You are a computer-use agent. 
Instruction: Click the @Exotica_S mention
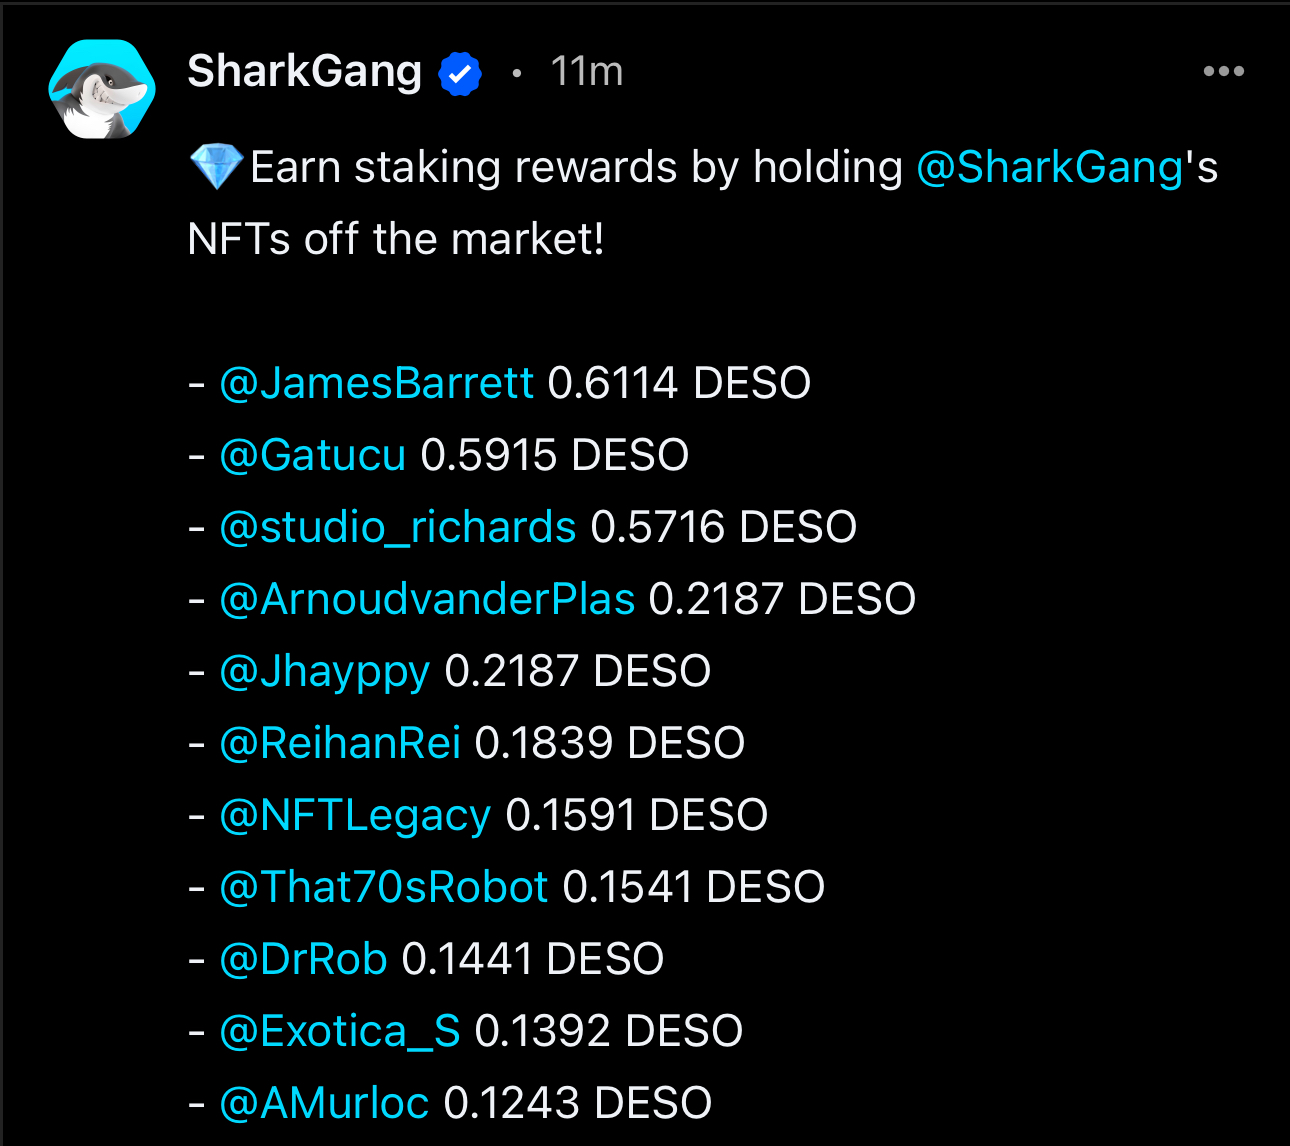[340, 1031]
